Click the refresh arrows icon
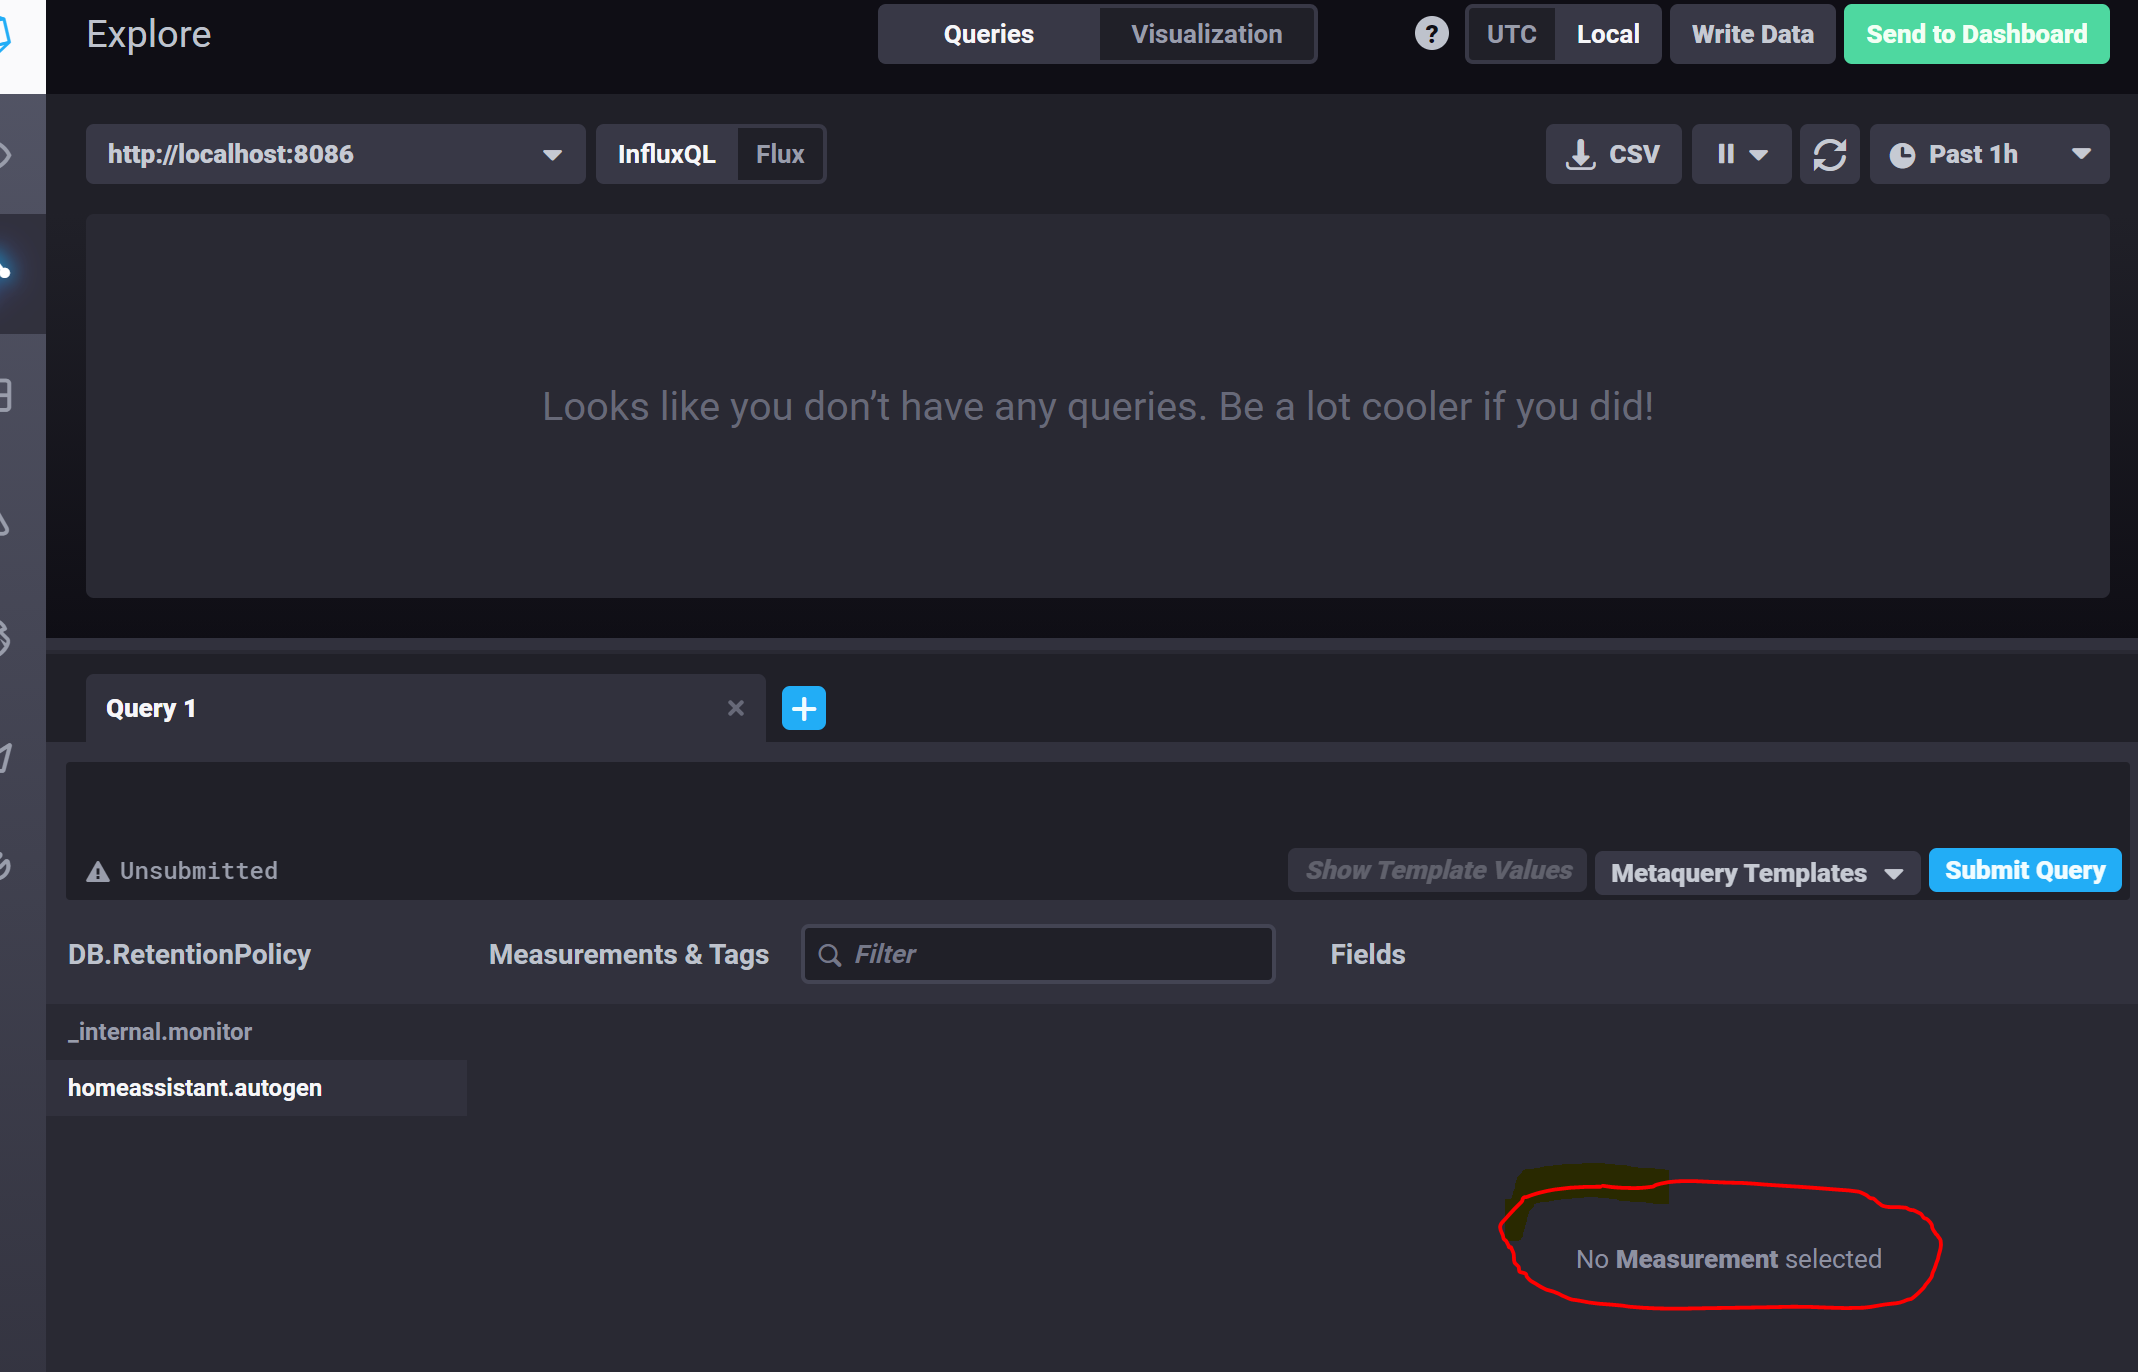 click(x=1829, y=154)
